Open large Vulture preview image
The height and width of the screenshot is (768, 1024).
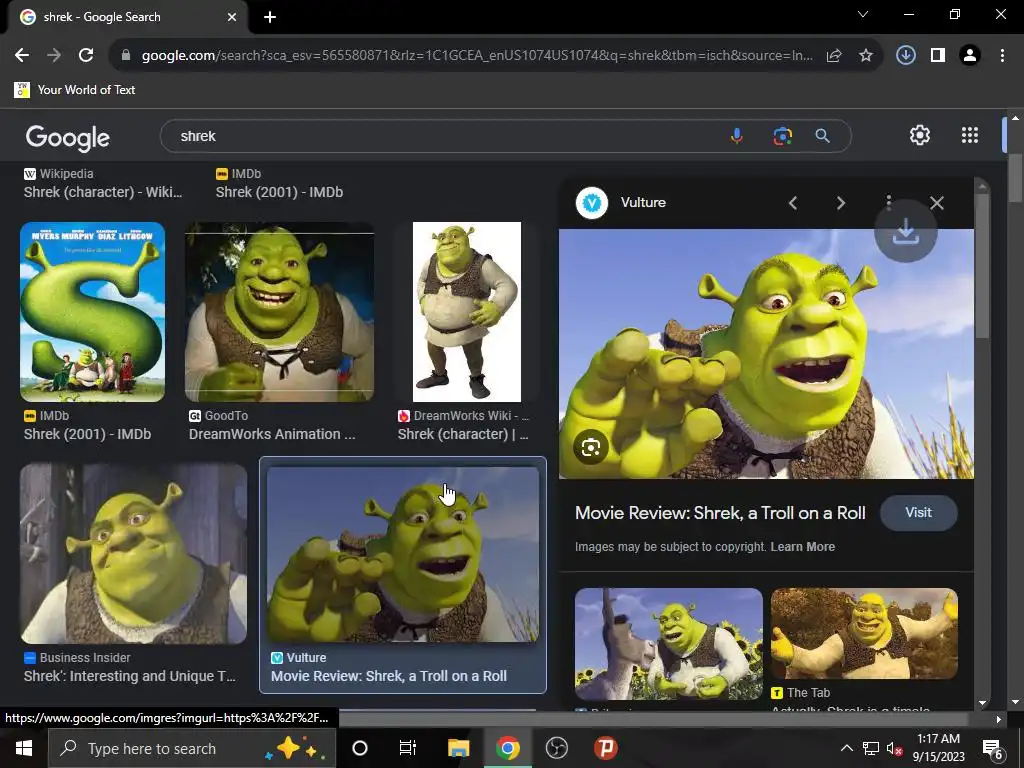[766, 353]
